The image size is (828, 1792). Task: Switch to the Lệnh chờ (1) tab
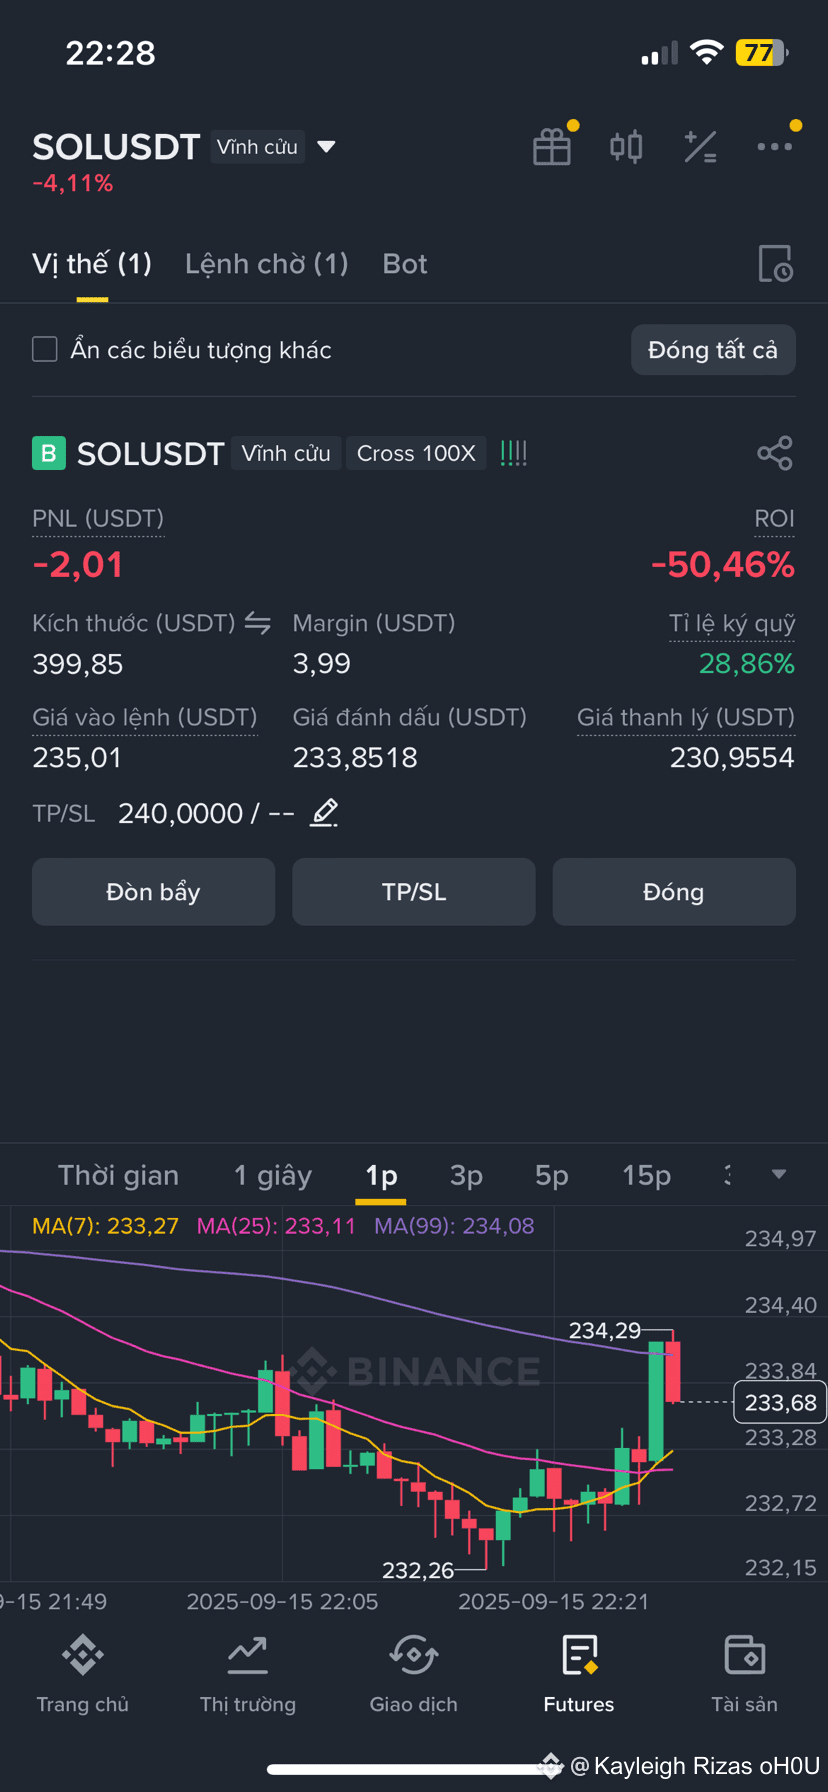click(267, 264)
